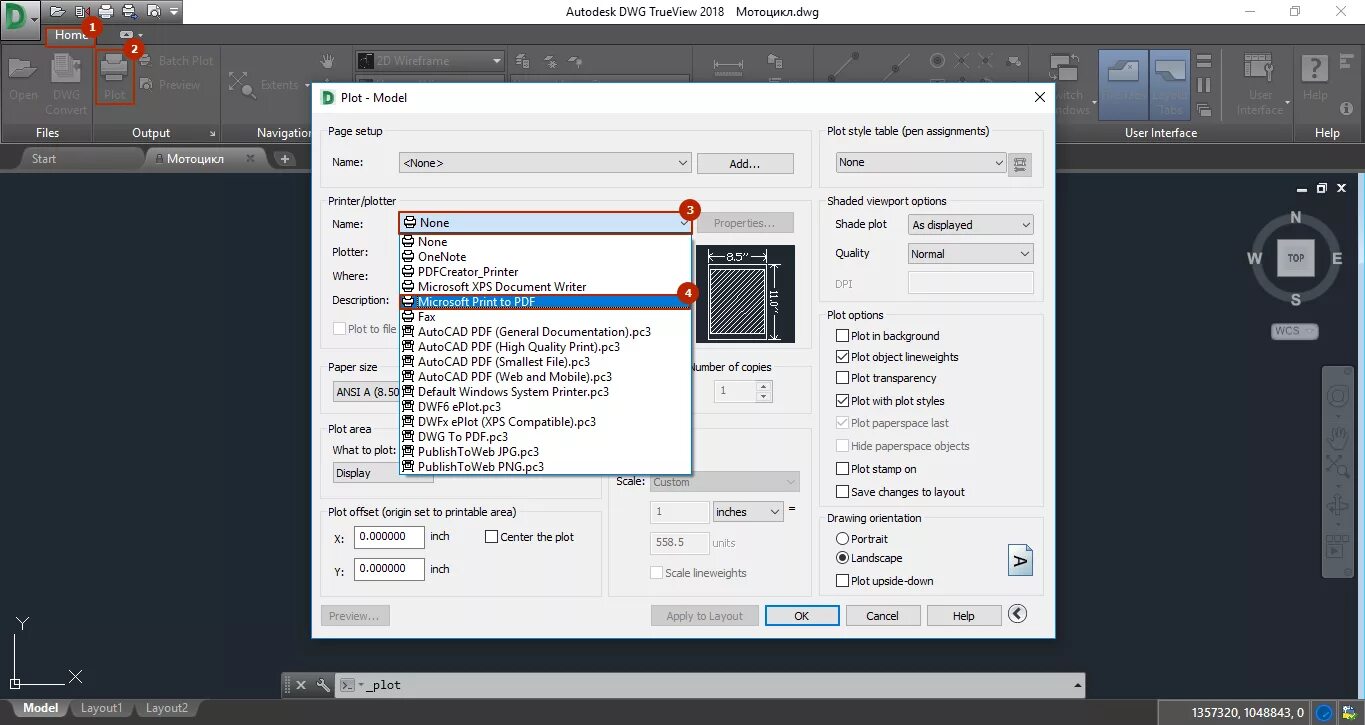
Task: Click the customization wrench by command line
Action: click(323, 685)
